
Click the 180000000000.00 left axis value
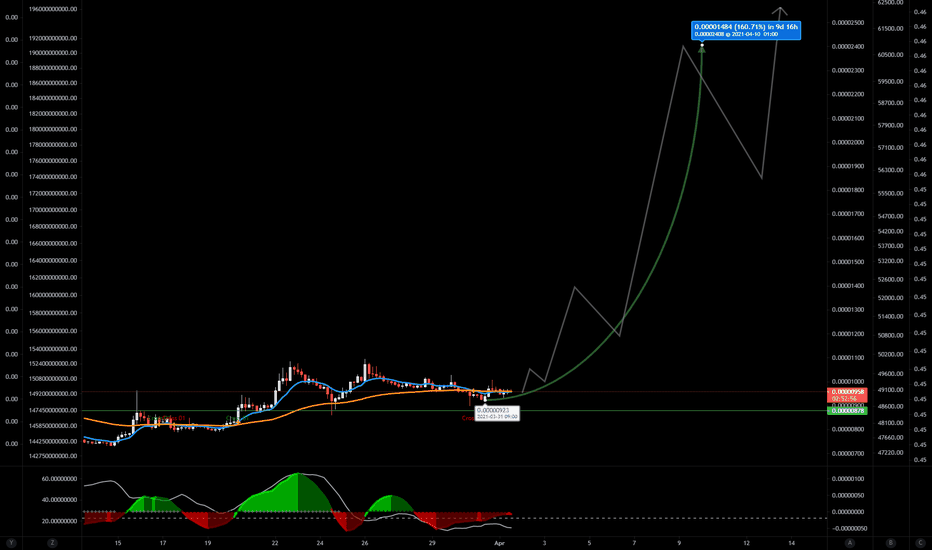coord(53,129)
